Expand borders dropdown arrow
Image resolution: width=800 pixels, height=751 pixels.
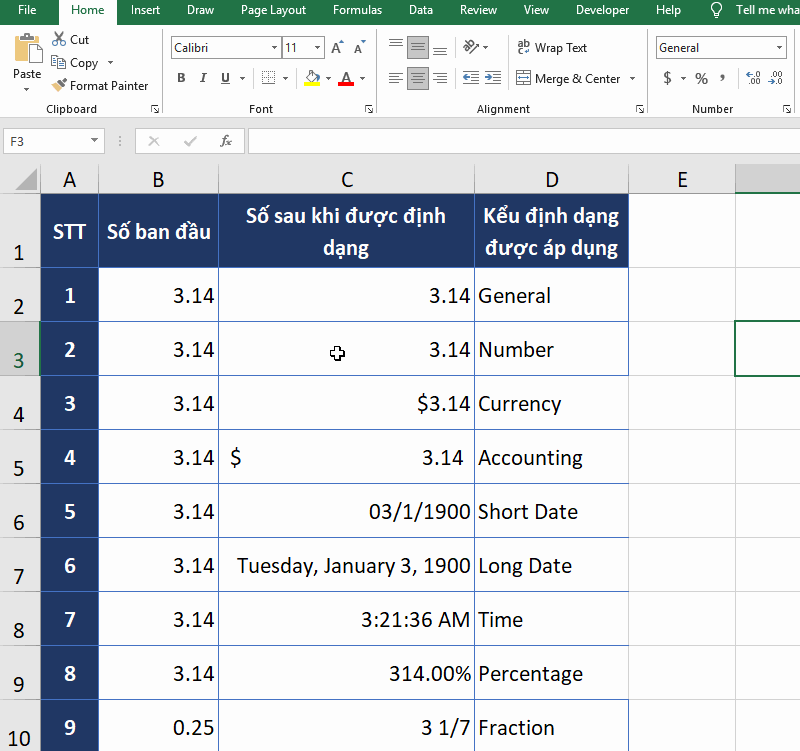285,79
